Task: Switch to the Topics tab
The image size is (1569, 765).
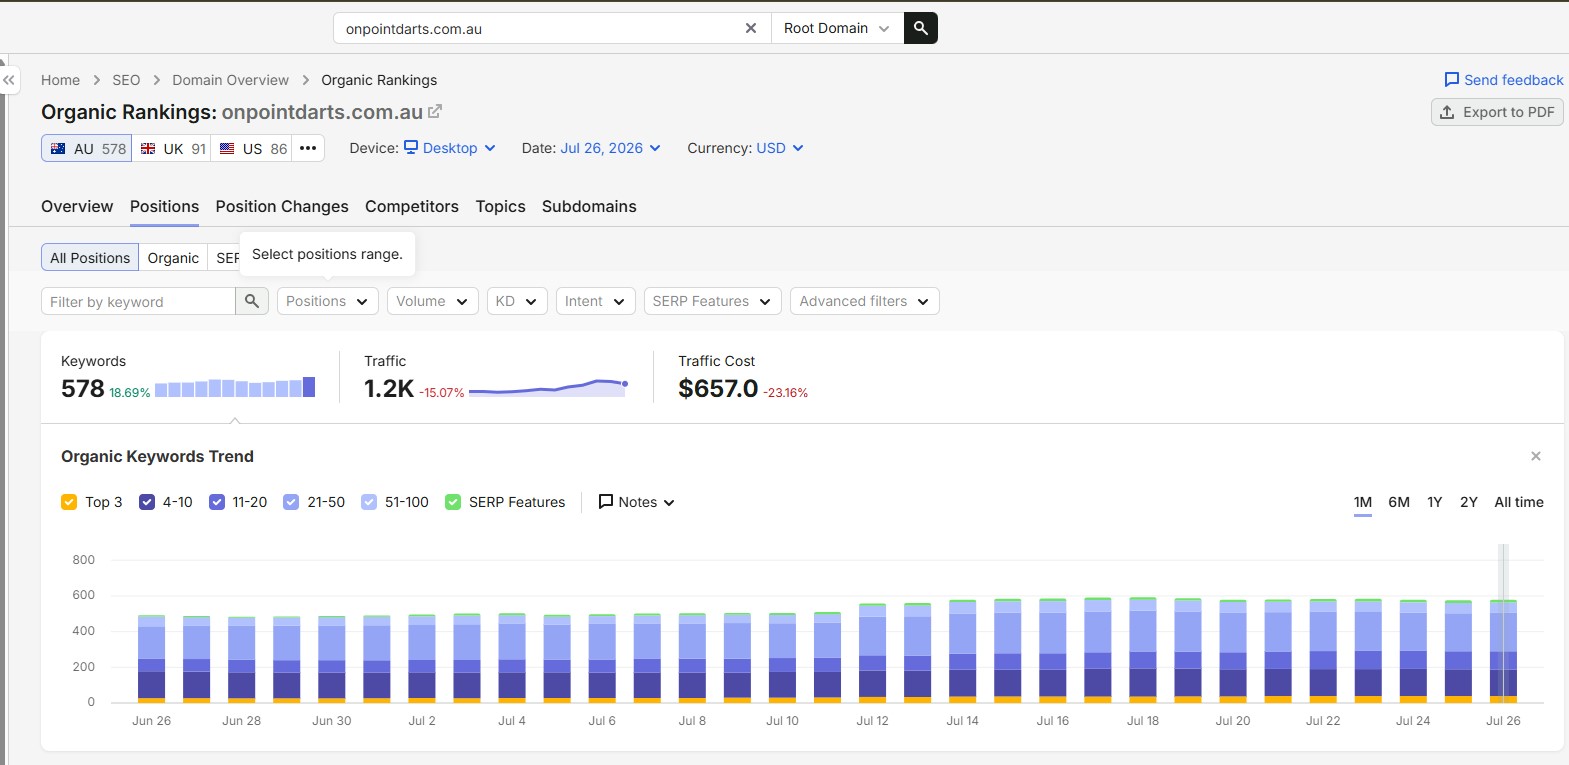Action: click(500, 206)
